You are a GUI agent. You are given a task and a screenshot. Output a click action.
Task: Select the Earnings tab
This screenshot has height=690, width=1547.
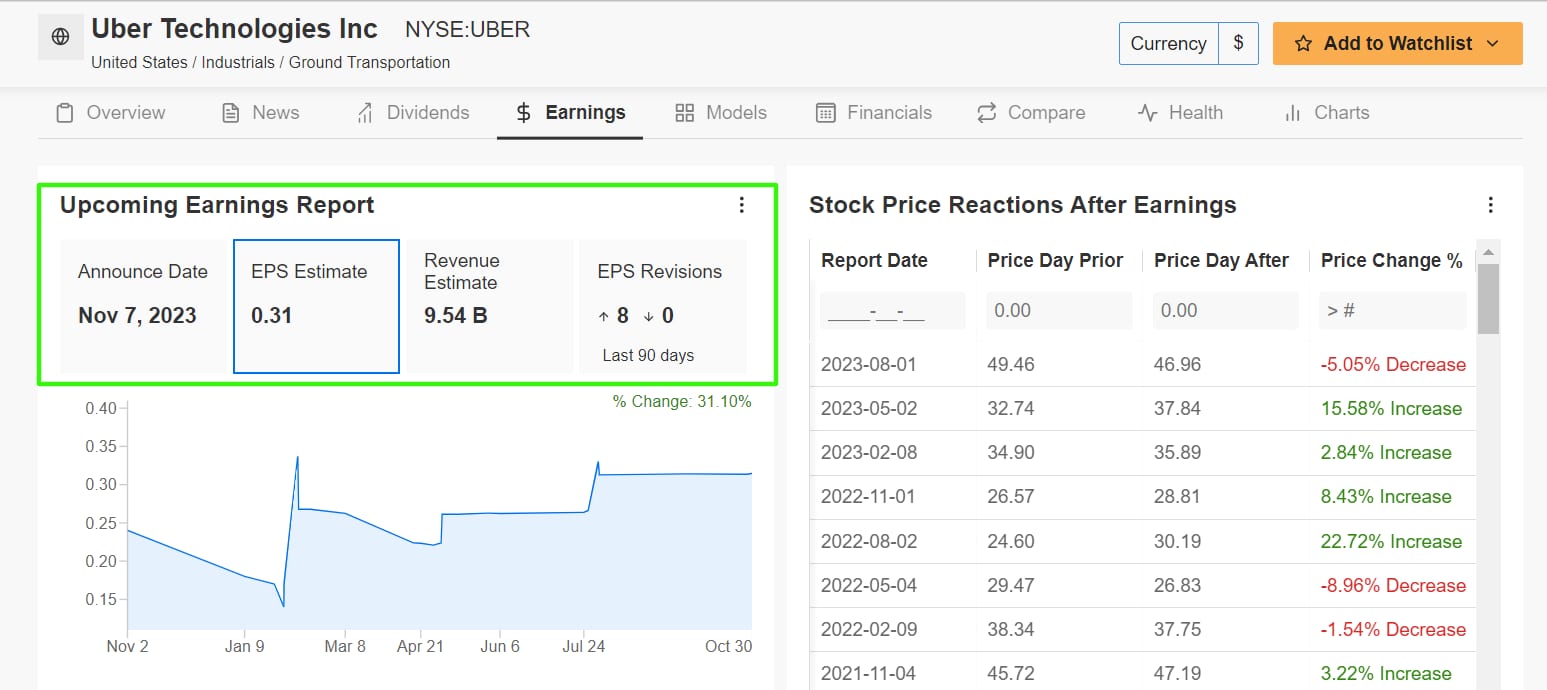tap(570, 113)
